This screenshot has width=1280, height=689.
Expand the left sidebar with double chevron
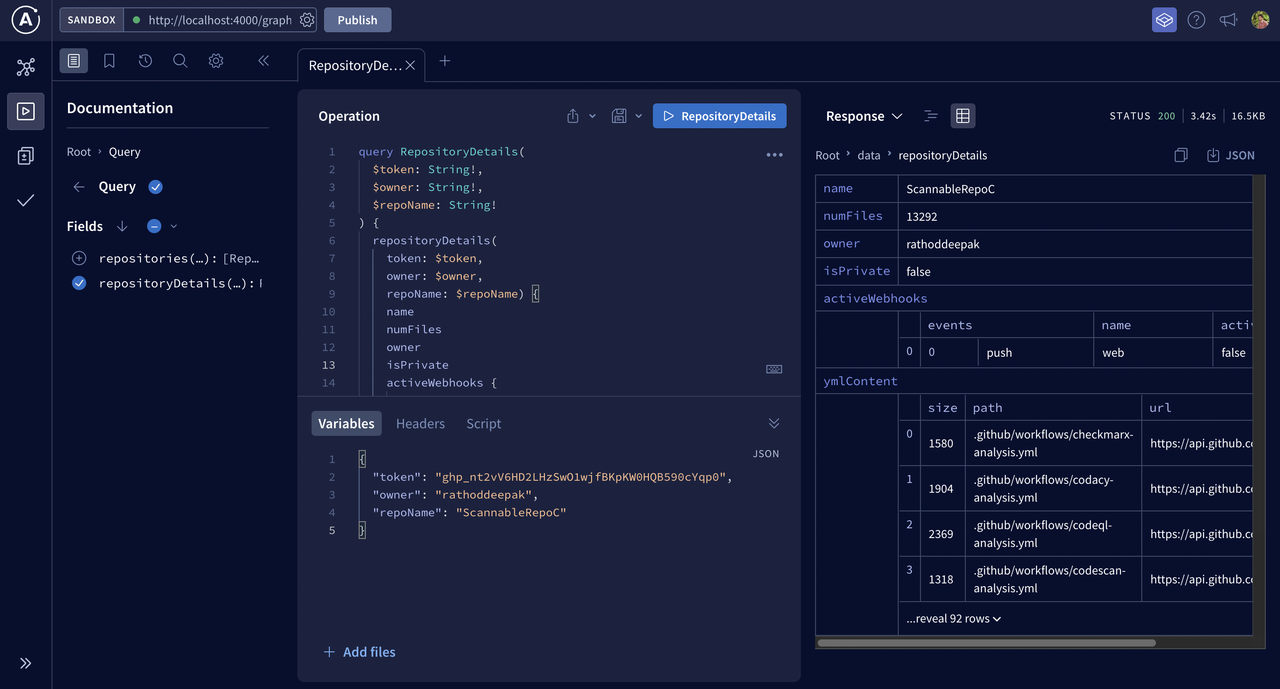click(26, 663)
